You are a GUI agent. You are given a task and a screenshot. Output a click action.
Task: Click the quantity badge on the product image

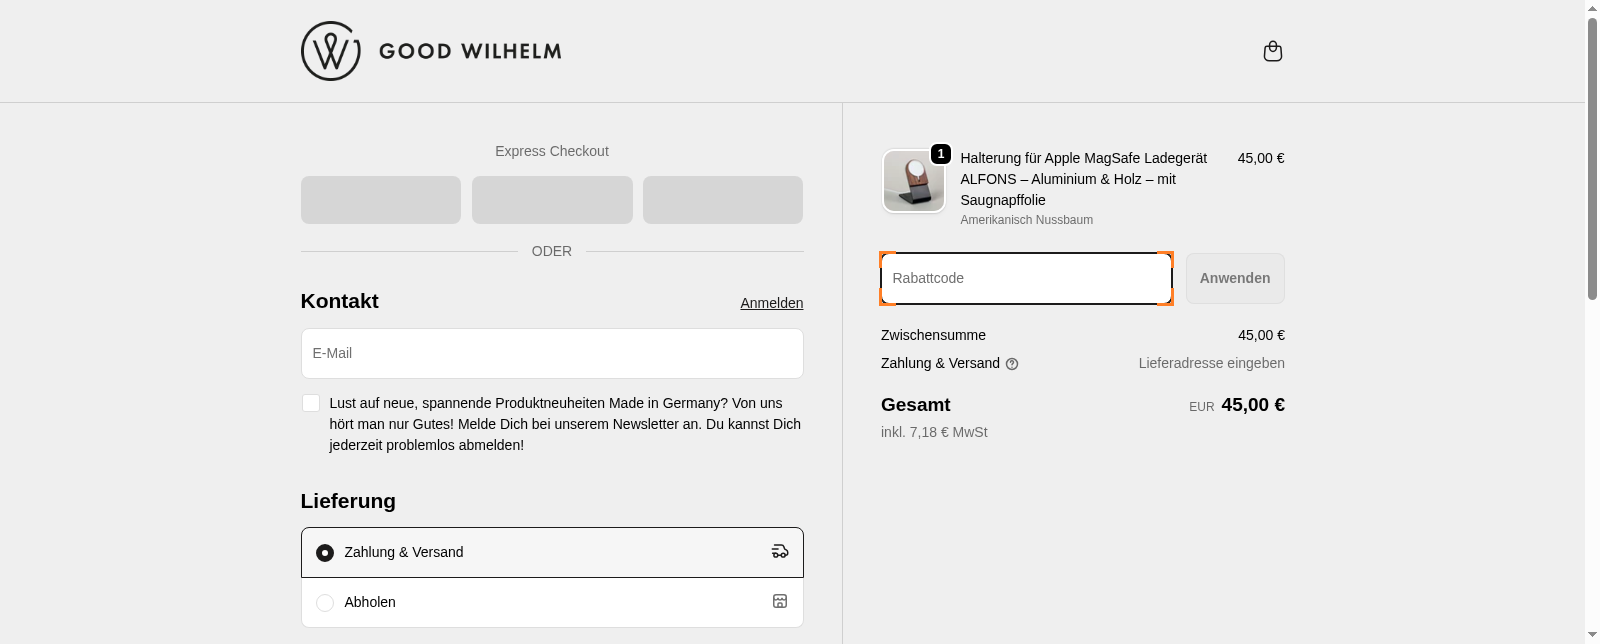click(x=940, y=154)
